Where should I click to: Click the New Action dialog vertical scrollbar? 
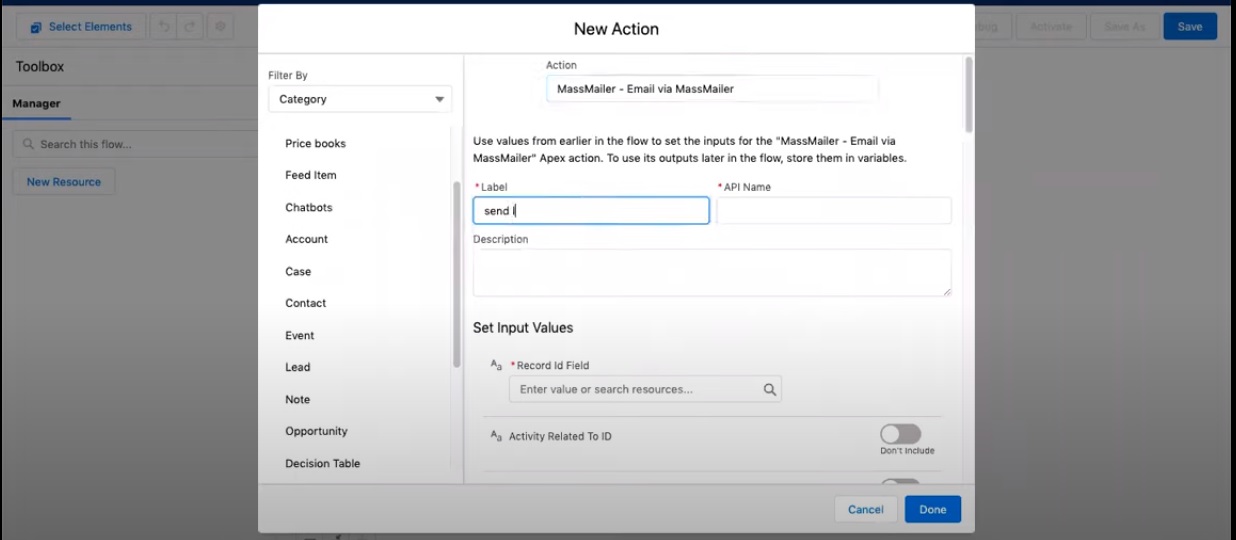(968, 95)
